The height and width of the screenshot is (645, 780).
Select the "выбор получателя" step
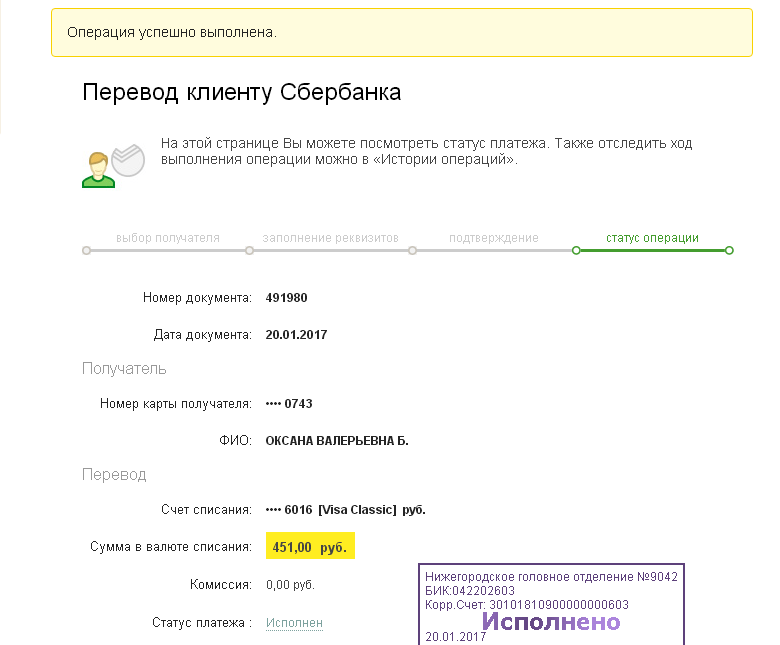168,238
